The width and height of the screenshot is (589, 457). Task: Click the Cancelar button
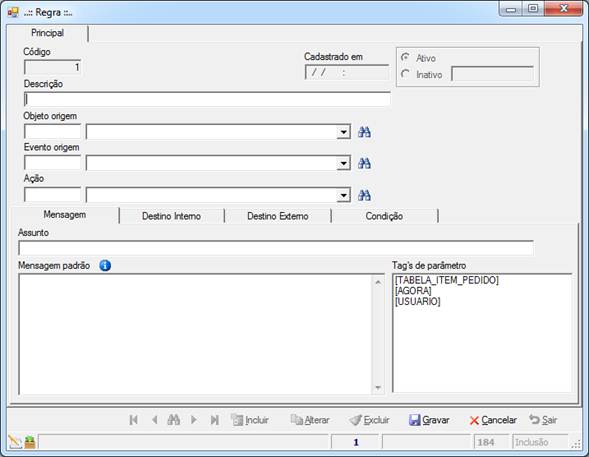[x=493, y=420]
